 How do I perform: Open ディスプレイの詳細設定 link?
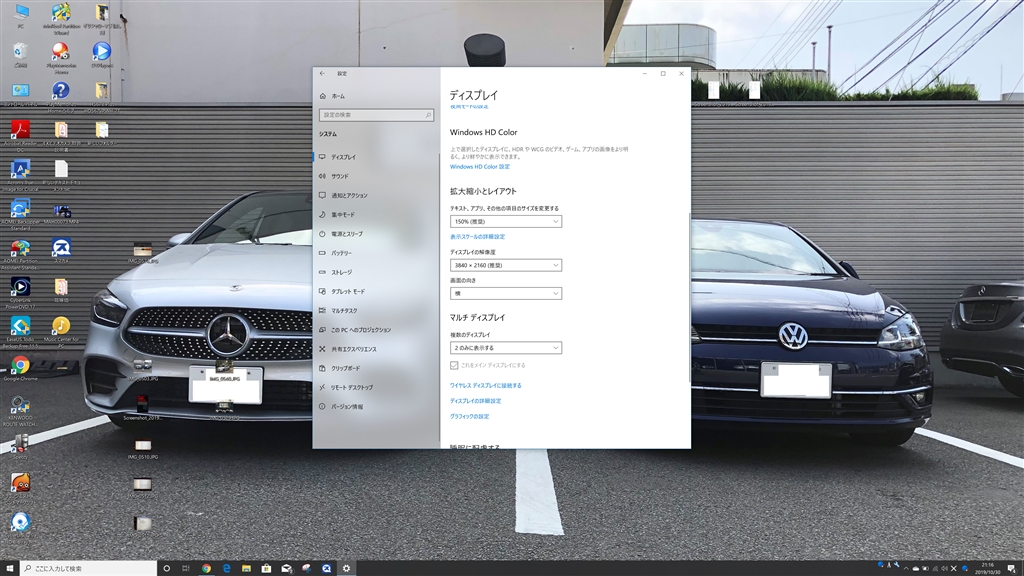tap(475, 401)
